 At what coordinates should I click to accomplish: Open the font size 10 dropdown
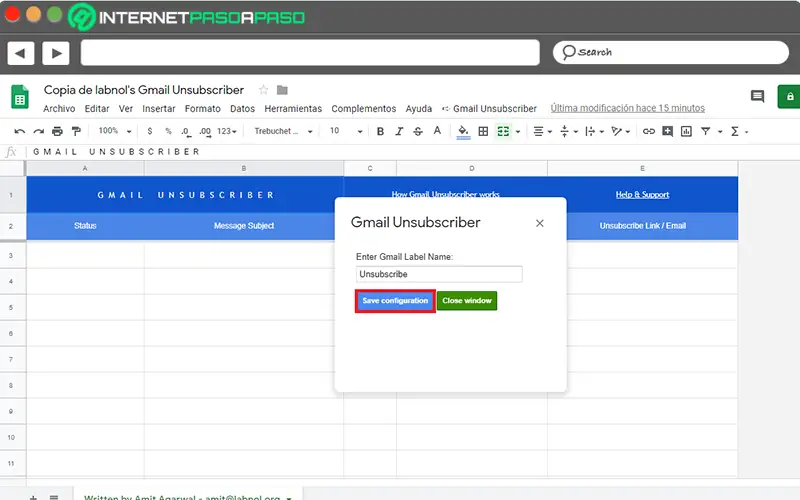pos(346,132)
